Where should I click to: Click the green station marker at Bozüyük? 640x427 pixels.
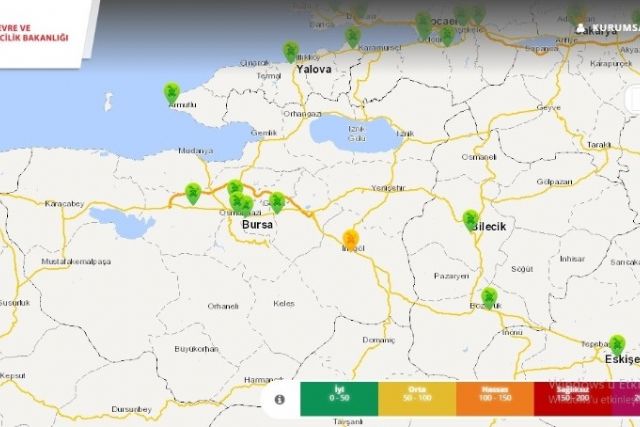pos(489,298)
